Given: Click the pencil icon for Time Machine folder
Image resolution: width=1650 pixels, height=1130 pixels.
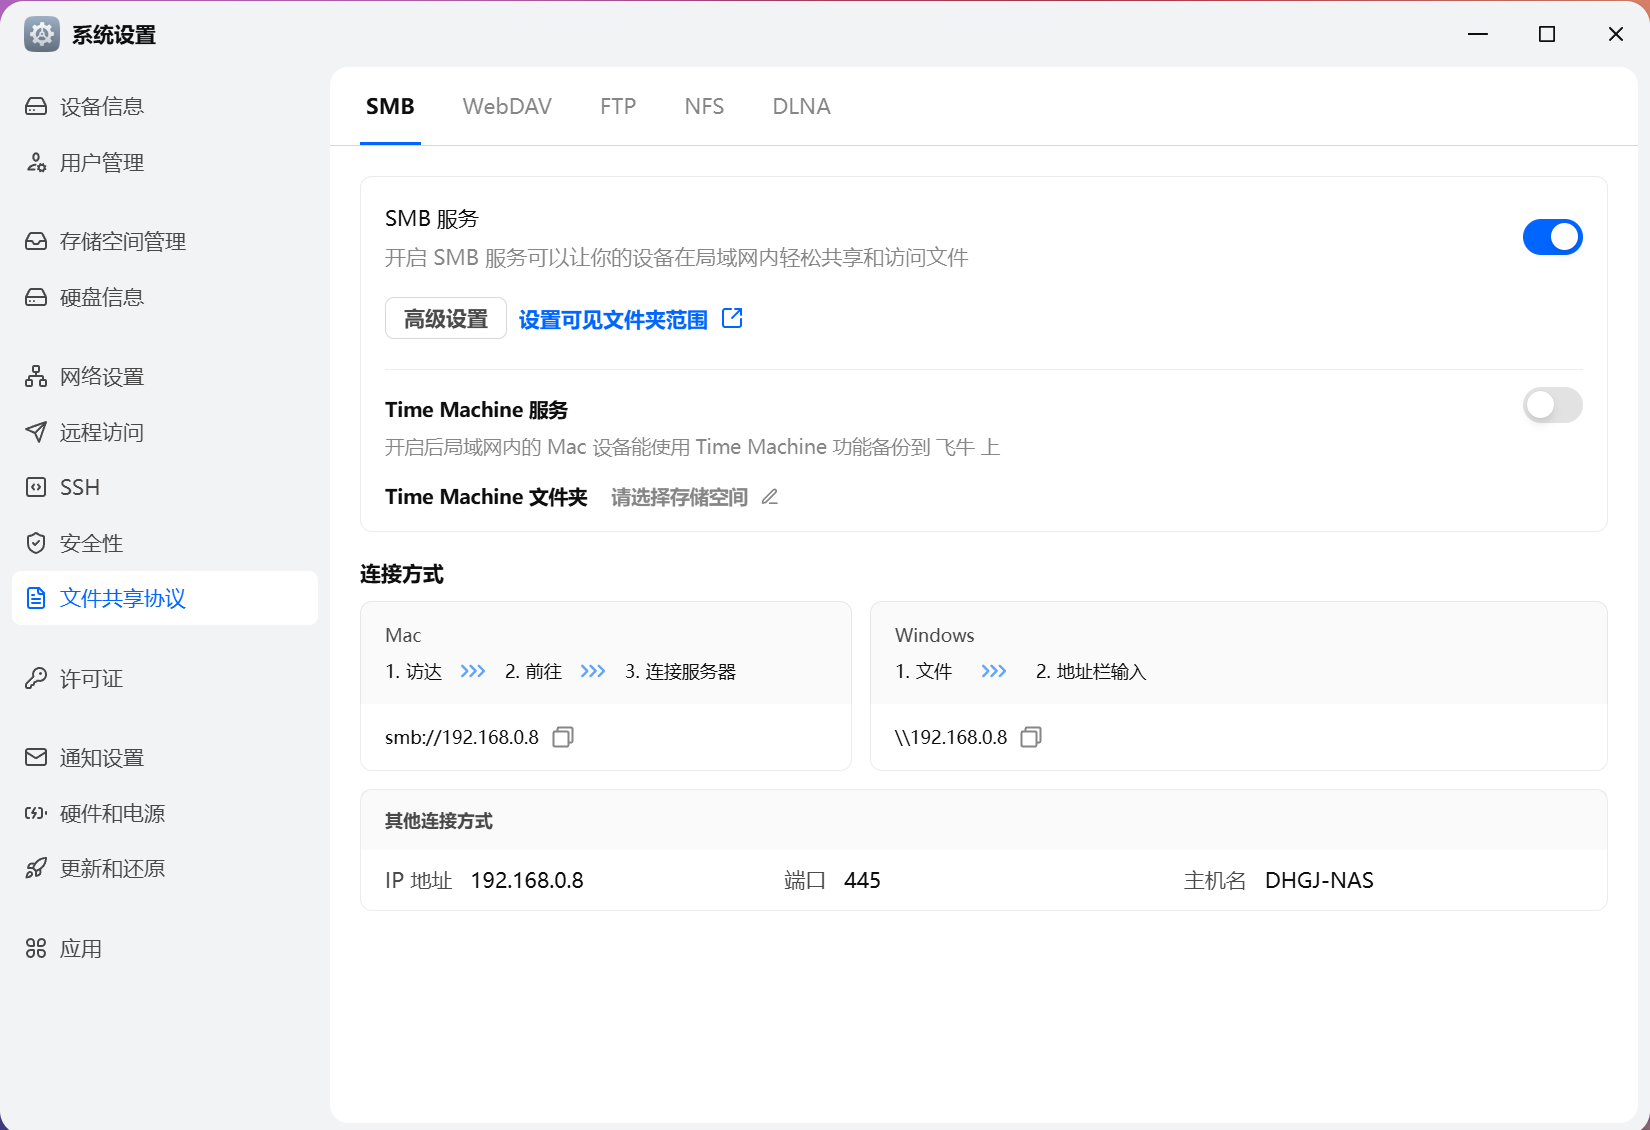Looking at the screenshot, I should click(770, 497).
